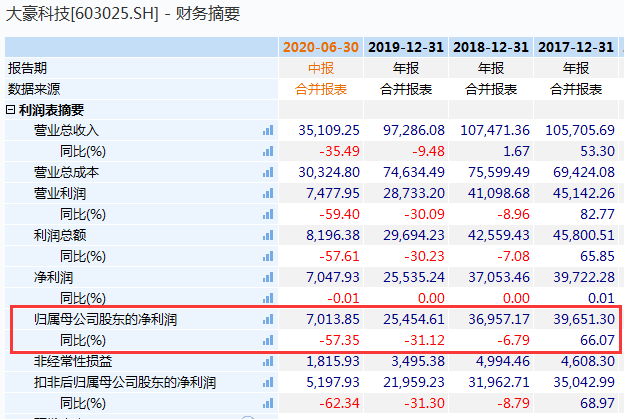This screenshot has width=624, height=419.
Task: Click the 营业总成本 row label
Action: click(66, 172)
